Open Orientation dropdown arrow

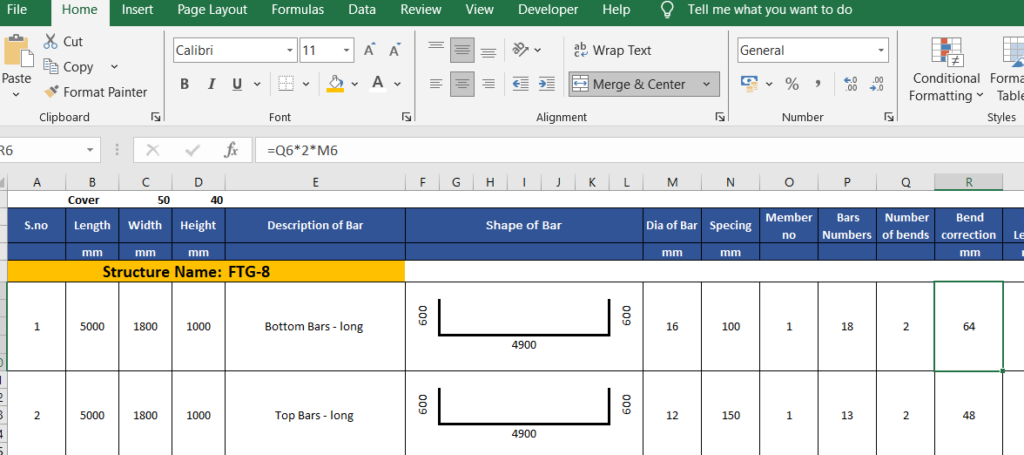(537, 50)
